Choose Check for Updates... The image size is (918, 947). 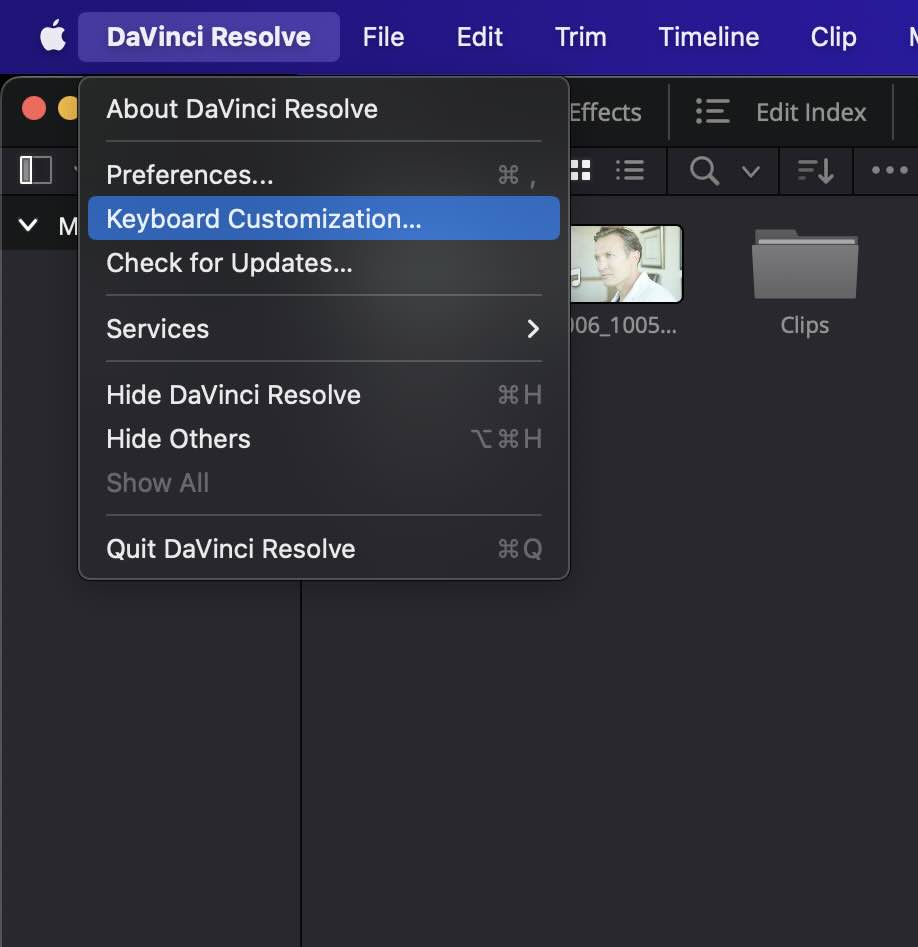click(x=324, y=263)
